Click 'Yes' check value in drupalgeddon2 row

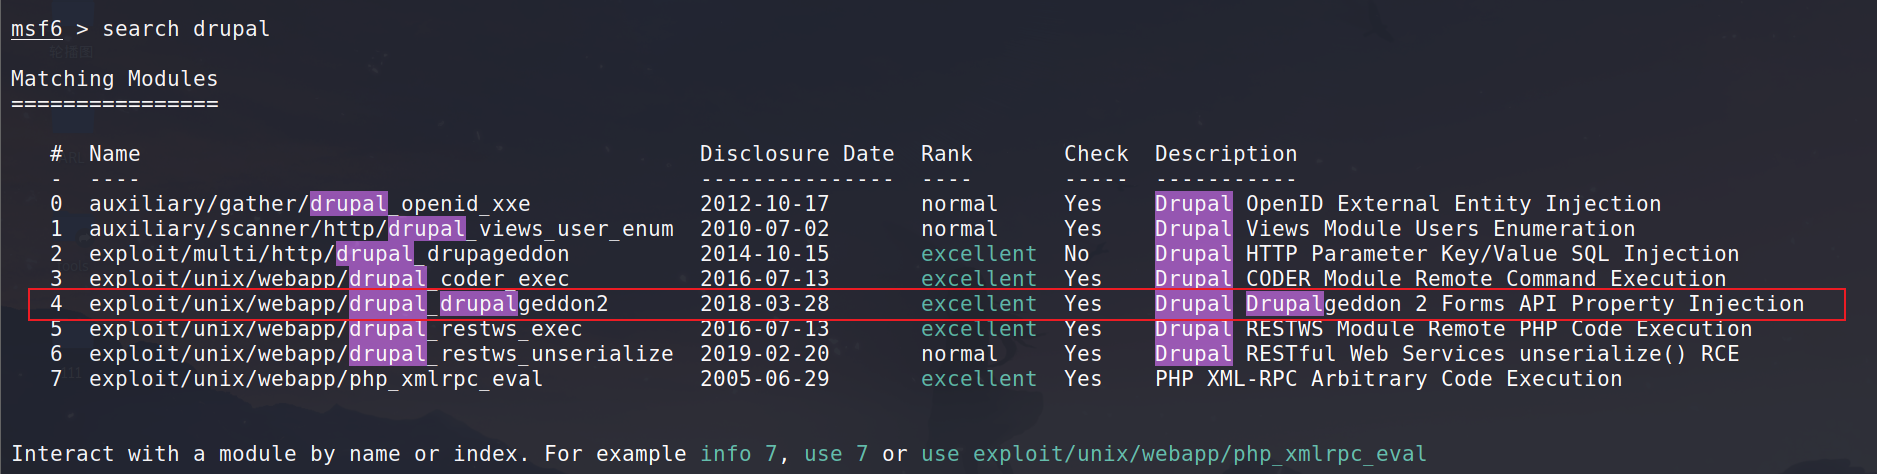[x=1083, y=304]
